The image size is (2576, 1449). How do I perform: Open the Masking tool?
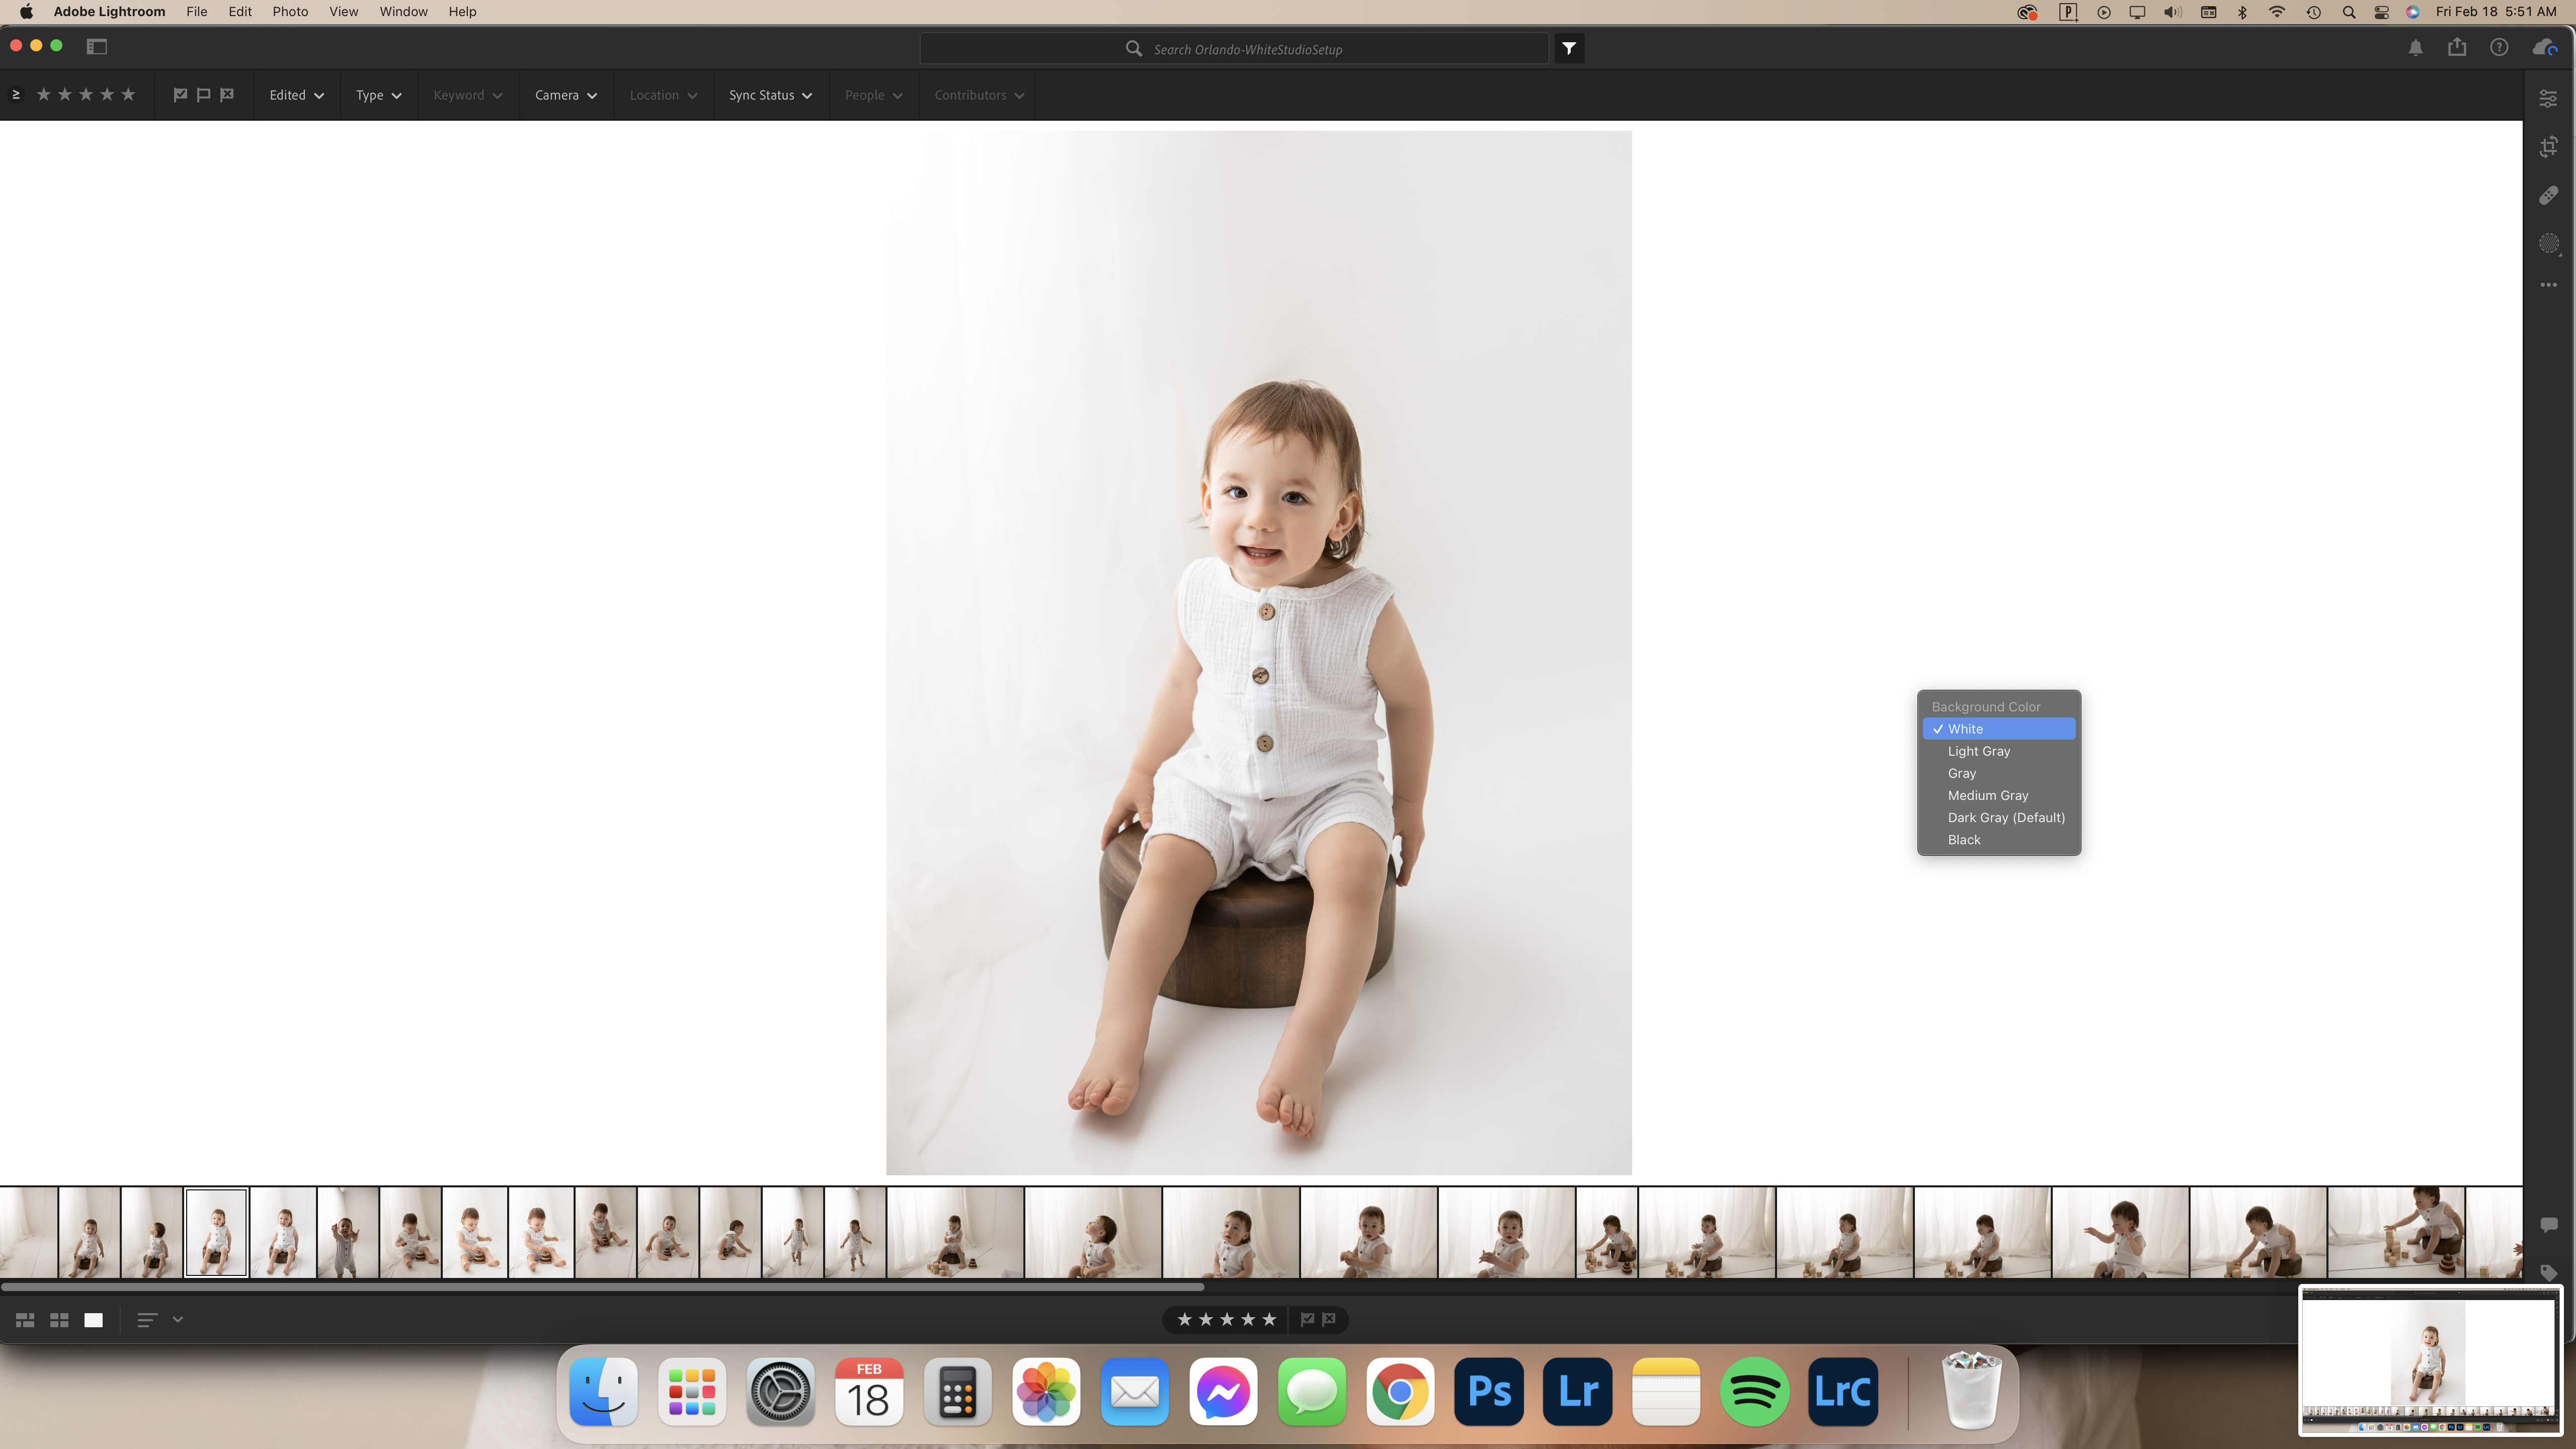pos(2548,244)
